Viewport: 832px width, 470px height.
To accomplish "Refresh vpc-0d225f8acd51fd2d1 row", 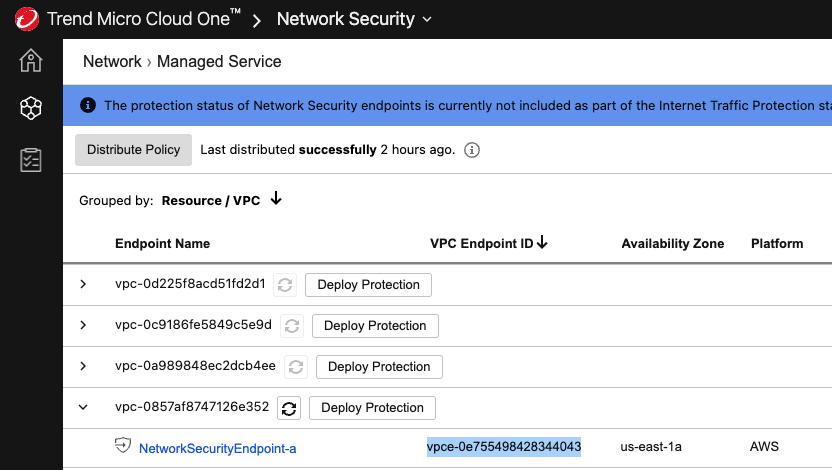I will point(285,285).
